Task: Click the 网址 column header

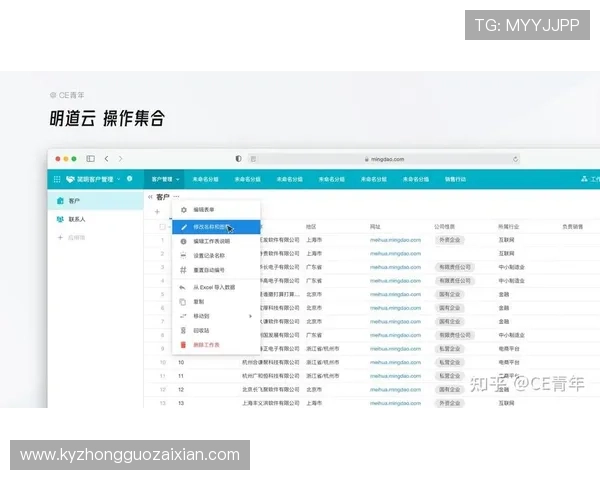Action: click(375, 227)
